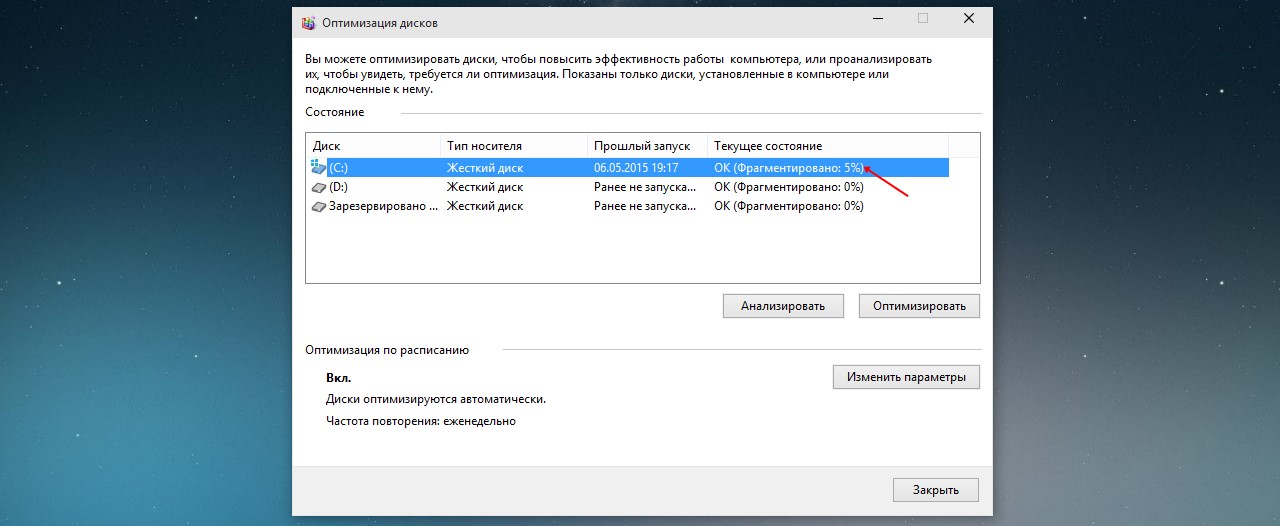Sort the list by the Диск column header
This screenshot has height=526, width=1280.
click(x=373, y=146)
